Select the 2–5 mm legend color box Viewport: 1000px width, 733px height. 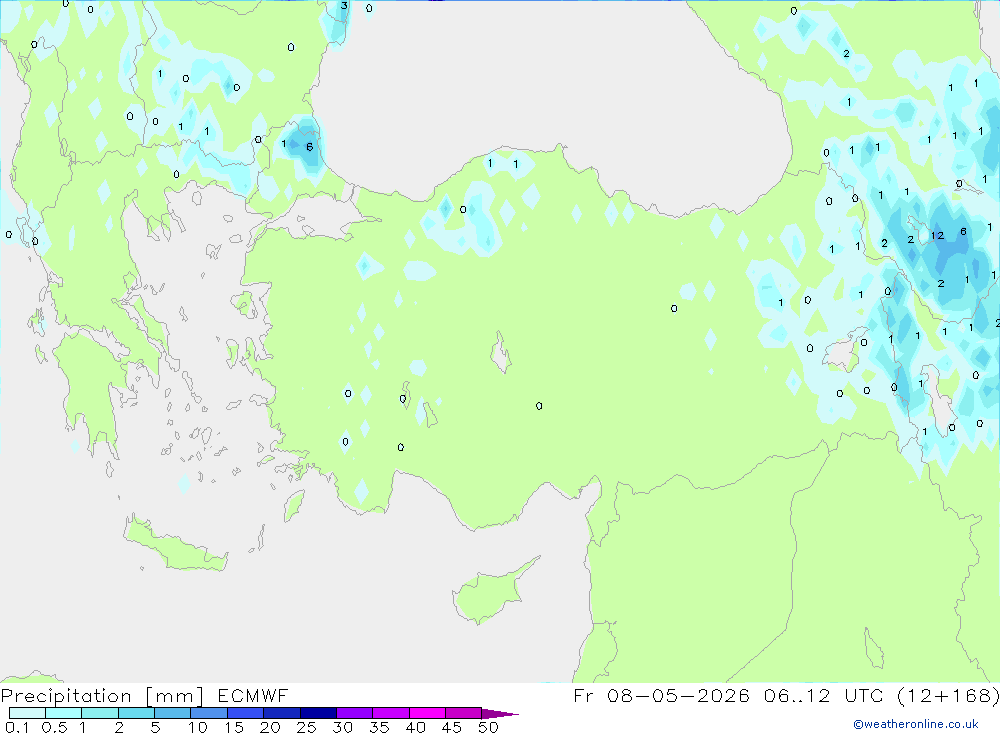click(136, 713)
